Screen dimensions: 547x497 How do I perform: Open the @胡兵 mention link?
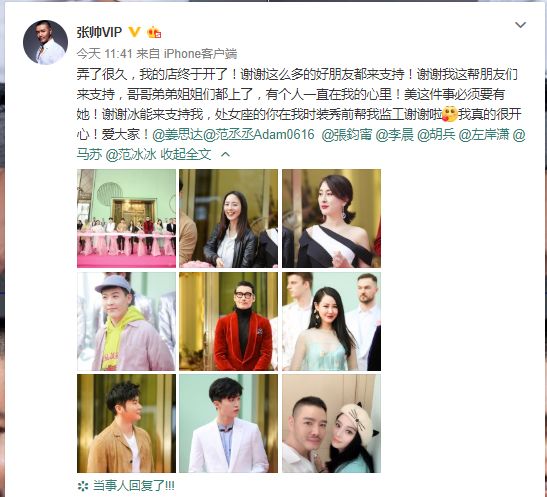(x=436, y=135)
